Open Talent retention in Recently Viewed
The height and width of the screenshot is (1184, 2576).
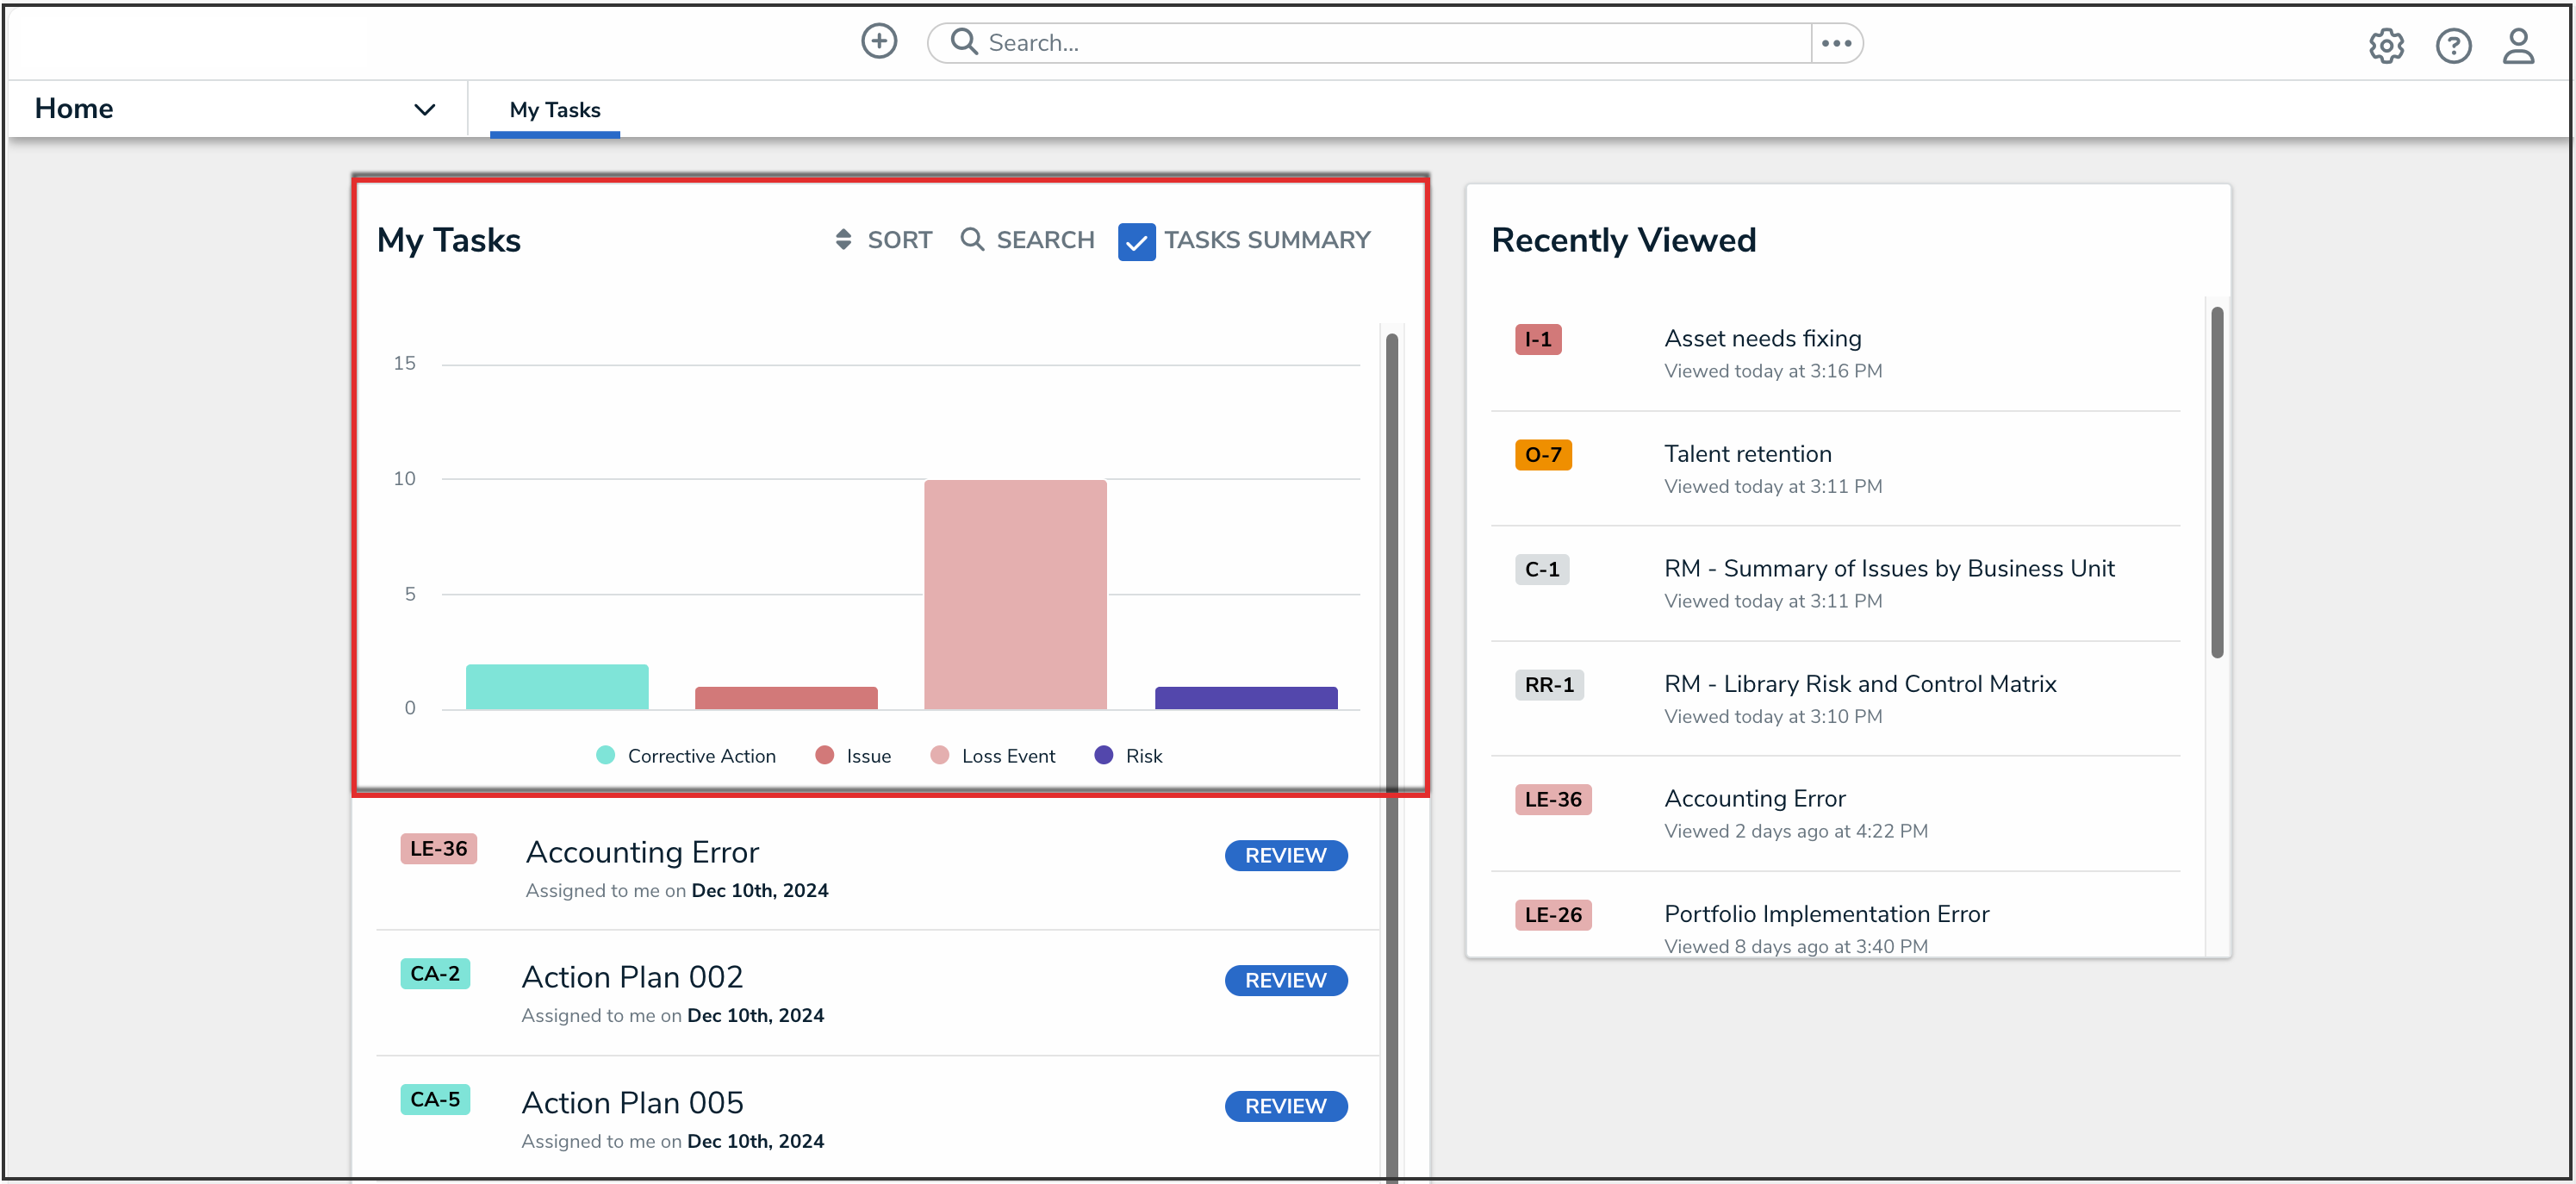(x=1747, y=454)
